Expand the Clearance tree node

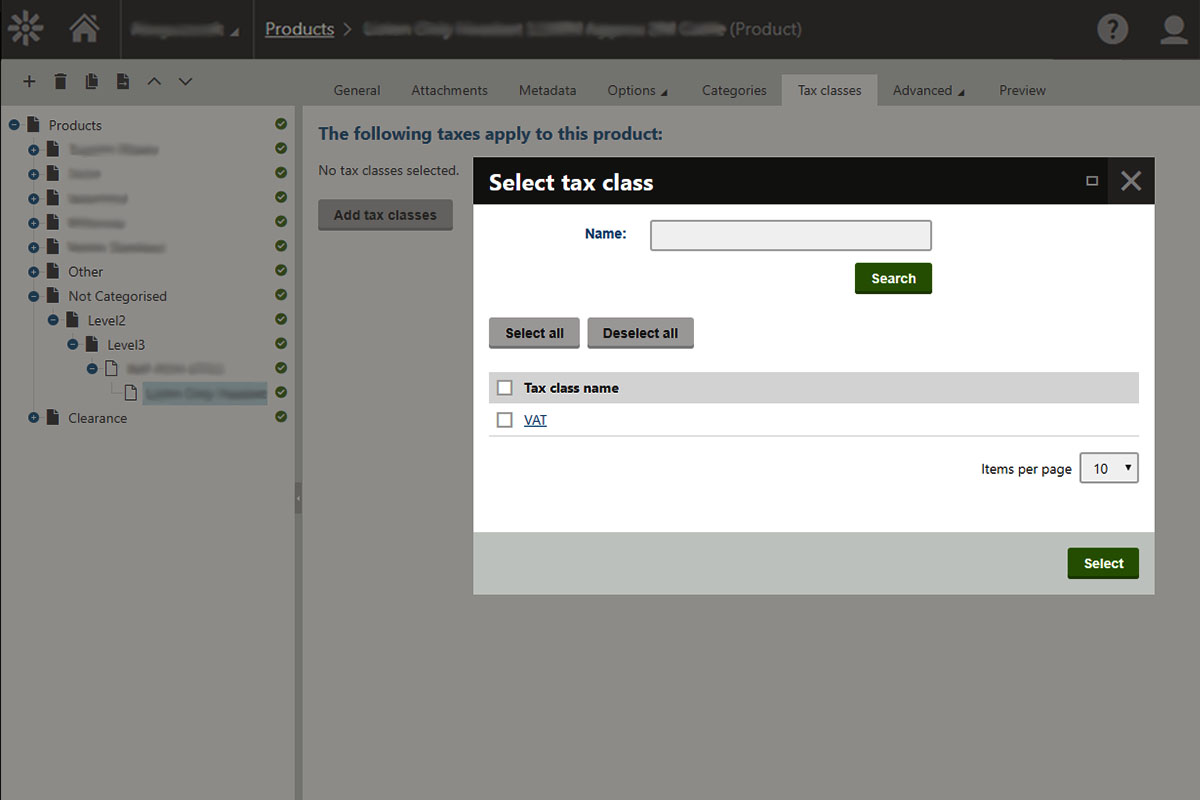click(x=34, y=418)
